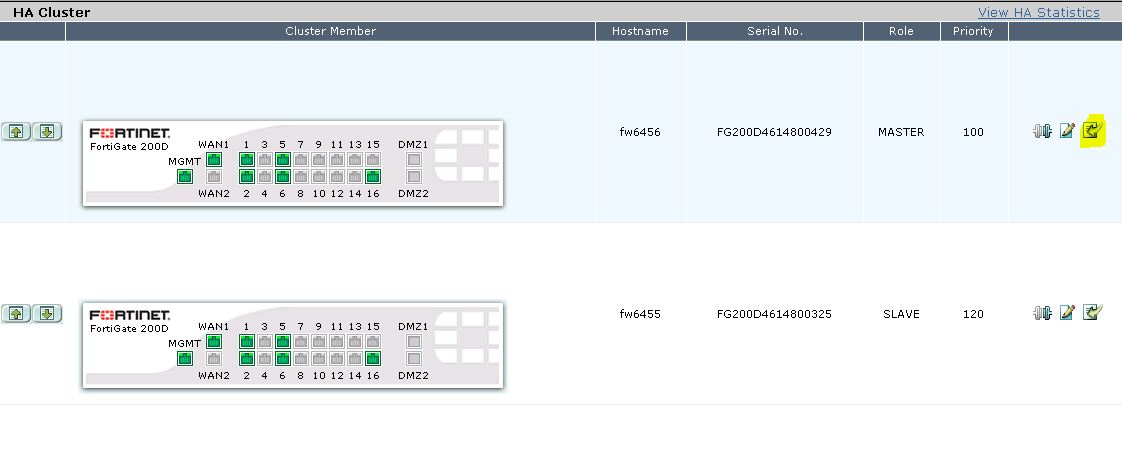Open the View HA Statistics link
The width and height of the screenshot is (1122, 454).
pyautogui.click(x=1038, y=12)
